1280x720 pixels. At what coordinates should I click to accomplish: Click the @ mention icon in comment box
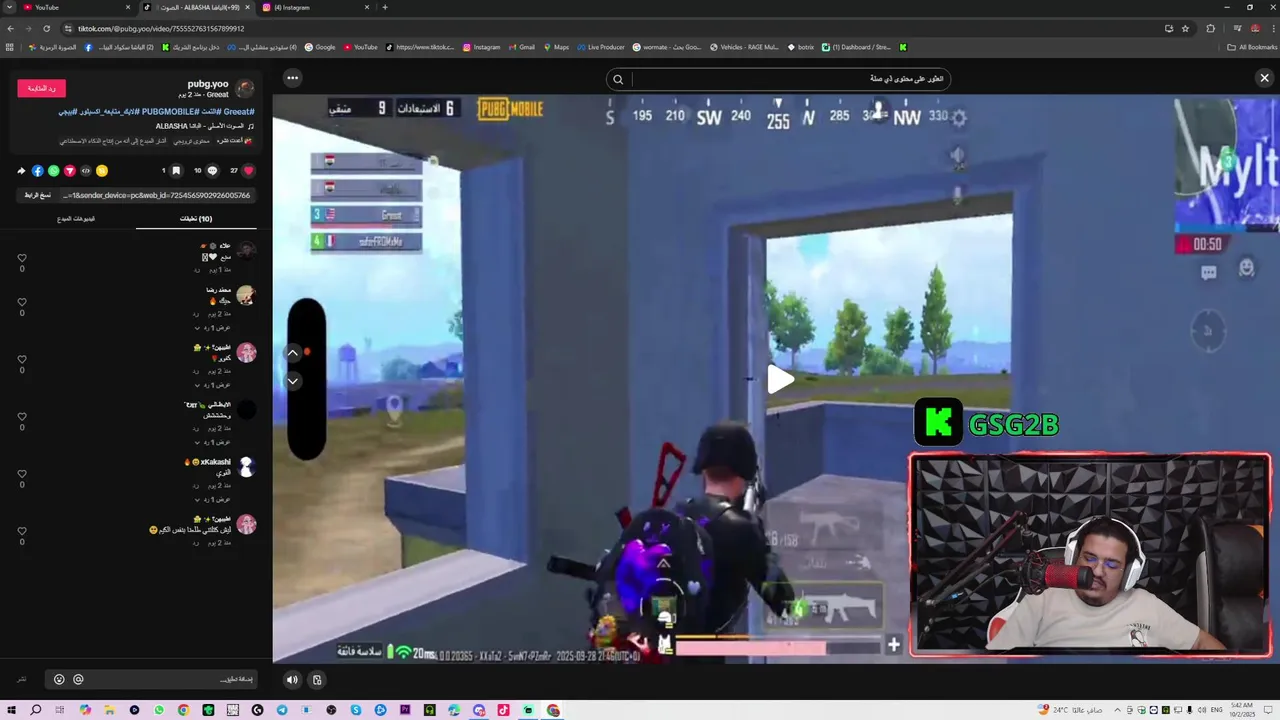(78, 679)
